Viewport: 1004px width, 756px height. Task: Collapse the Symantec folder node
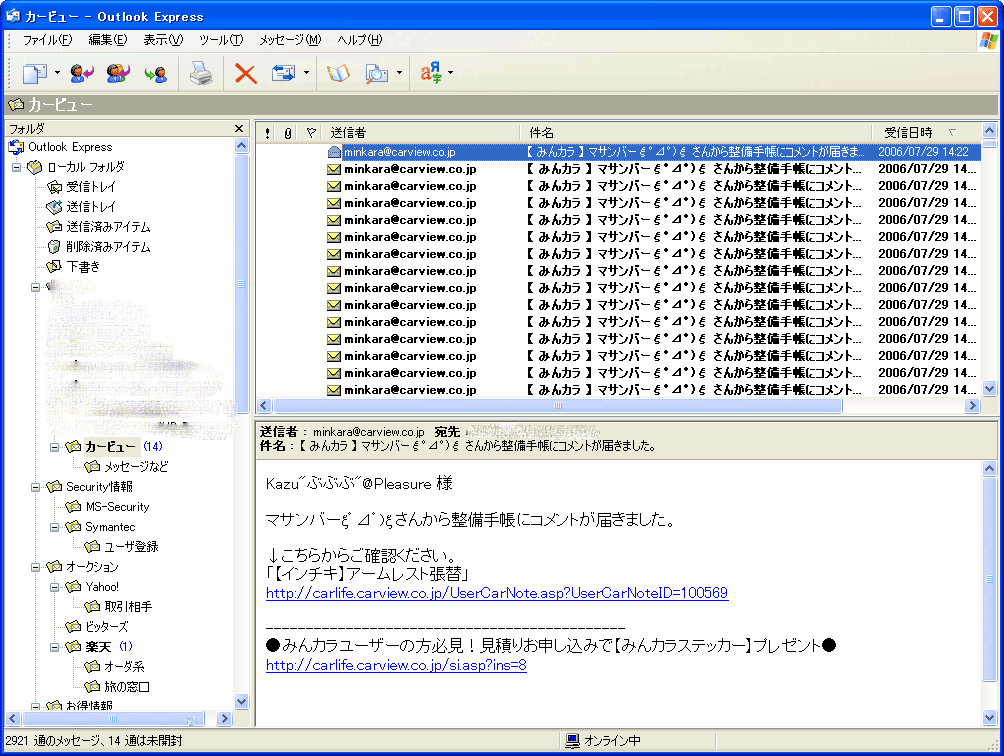(x=54, y=527)
